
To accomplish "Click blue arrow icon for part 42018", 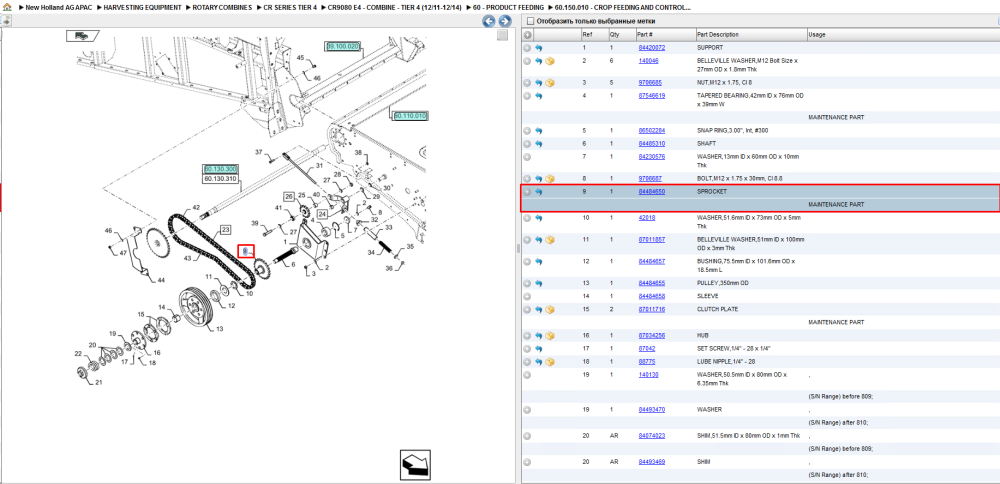I will tap(538, 218).
